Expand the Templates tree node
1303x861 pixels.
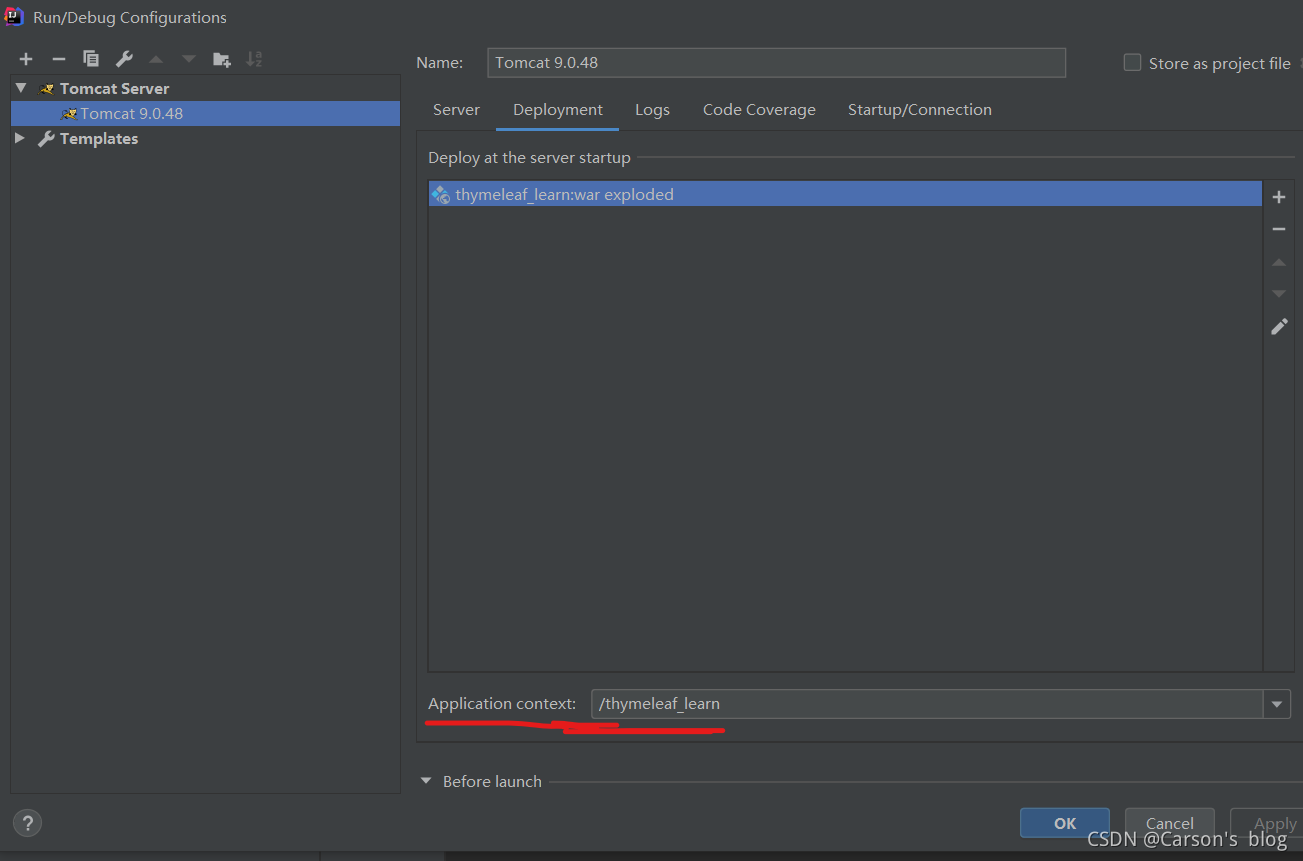[x=20, y=138]
